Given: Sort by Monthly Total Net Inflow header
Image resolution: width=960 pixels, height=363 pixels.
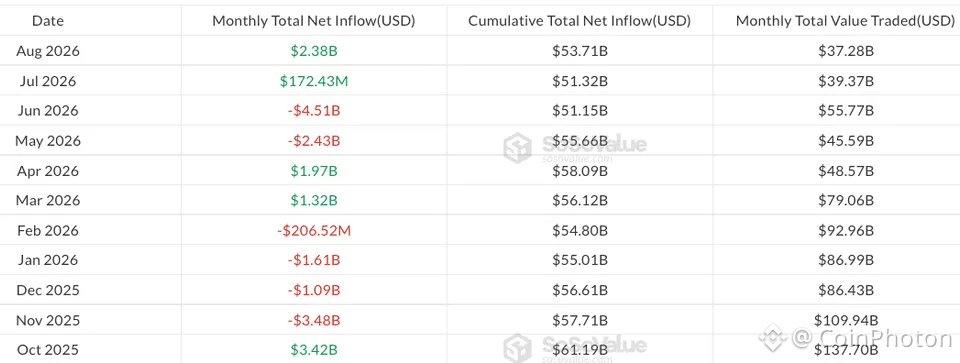Looking at the screenshot, I should (x=313, y=21).
